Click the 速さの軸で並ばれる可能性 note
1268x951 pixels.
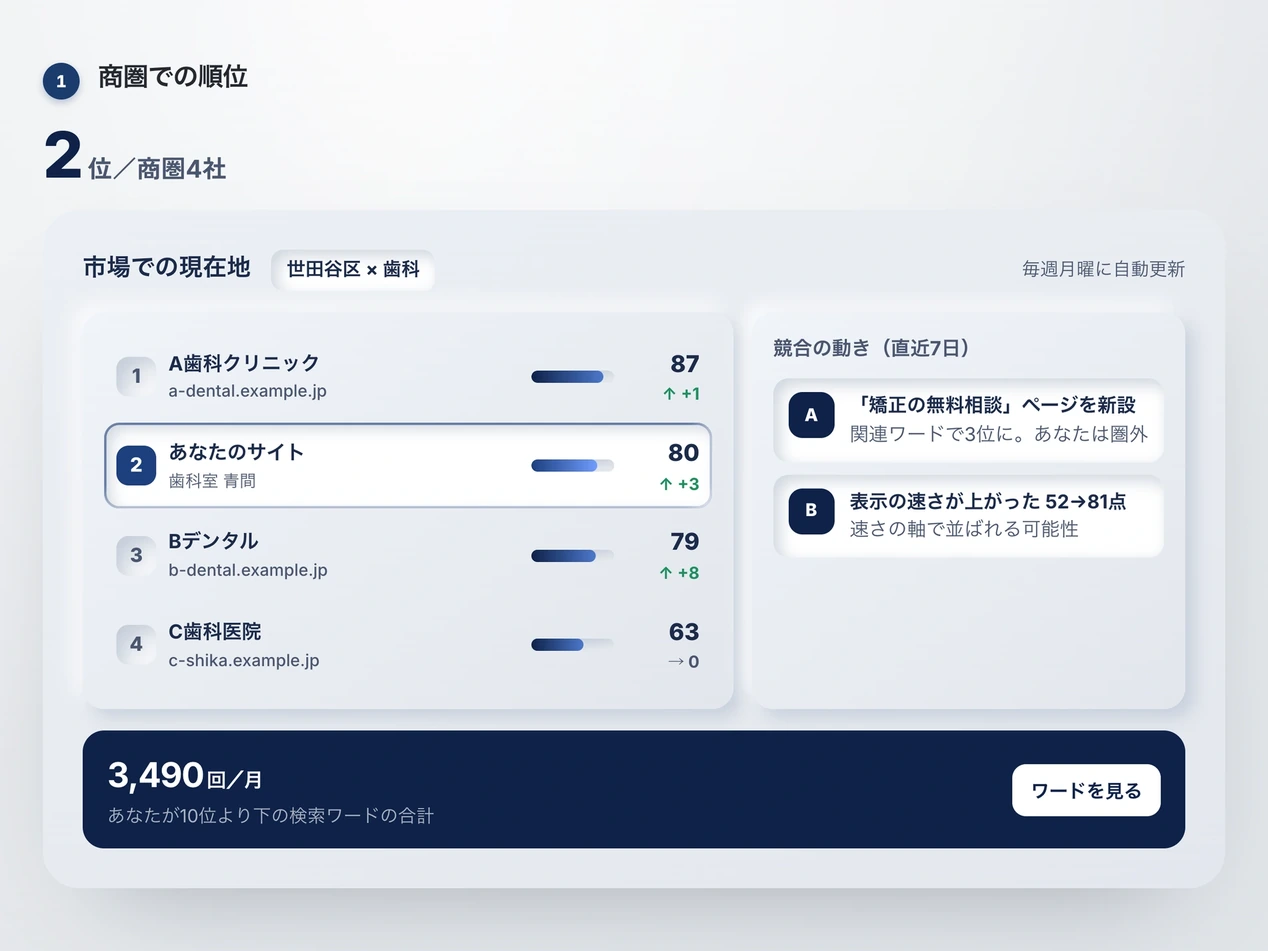pyautogui.click(x=964, y=529)
